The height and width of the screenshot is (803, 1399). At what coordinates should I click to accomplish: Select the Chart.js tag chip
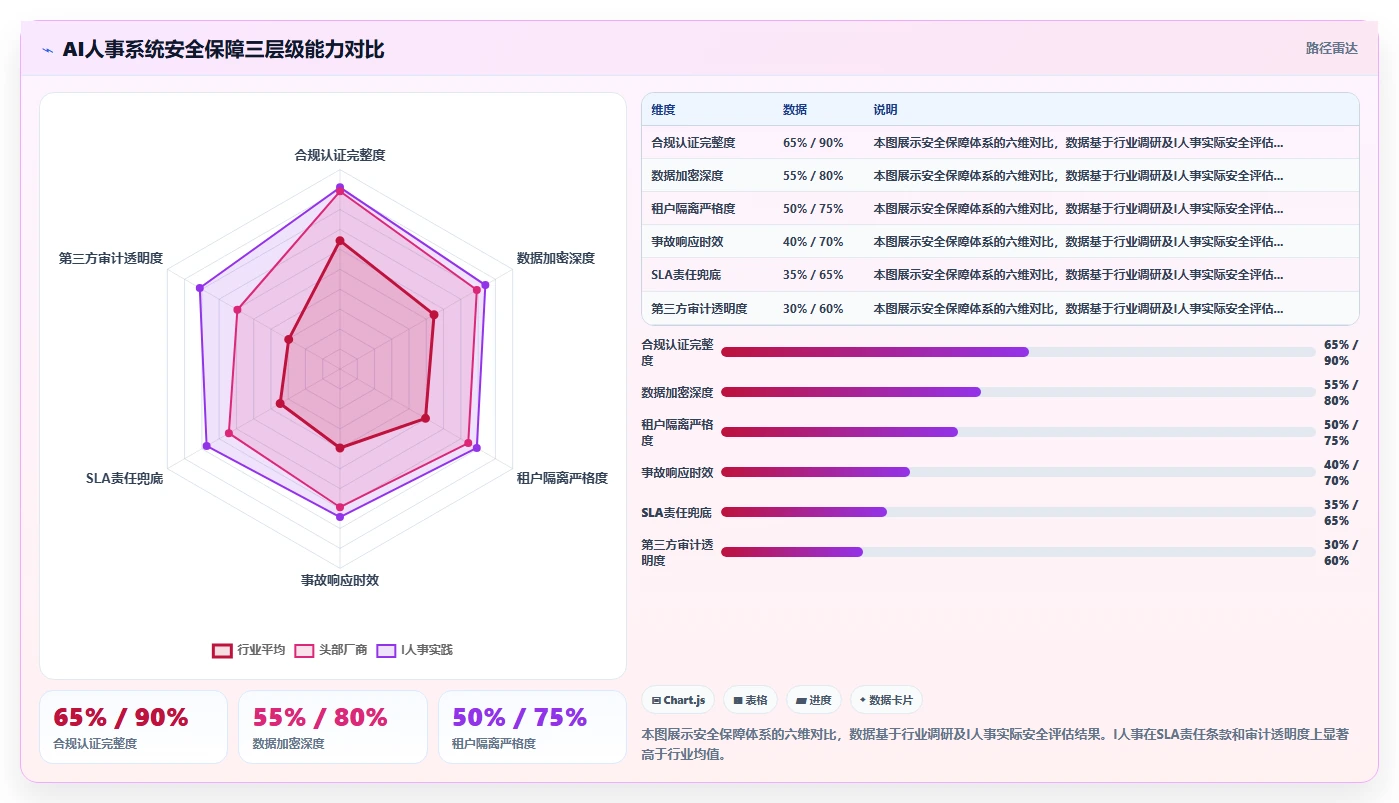point(678,700)
